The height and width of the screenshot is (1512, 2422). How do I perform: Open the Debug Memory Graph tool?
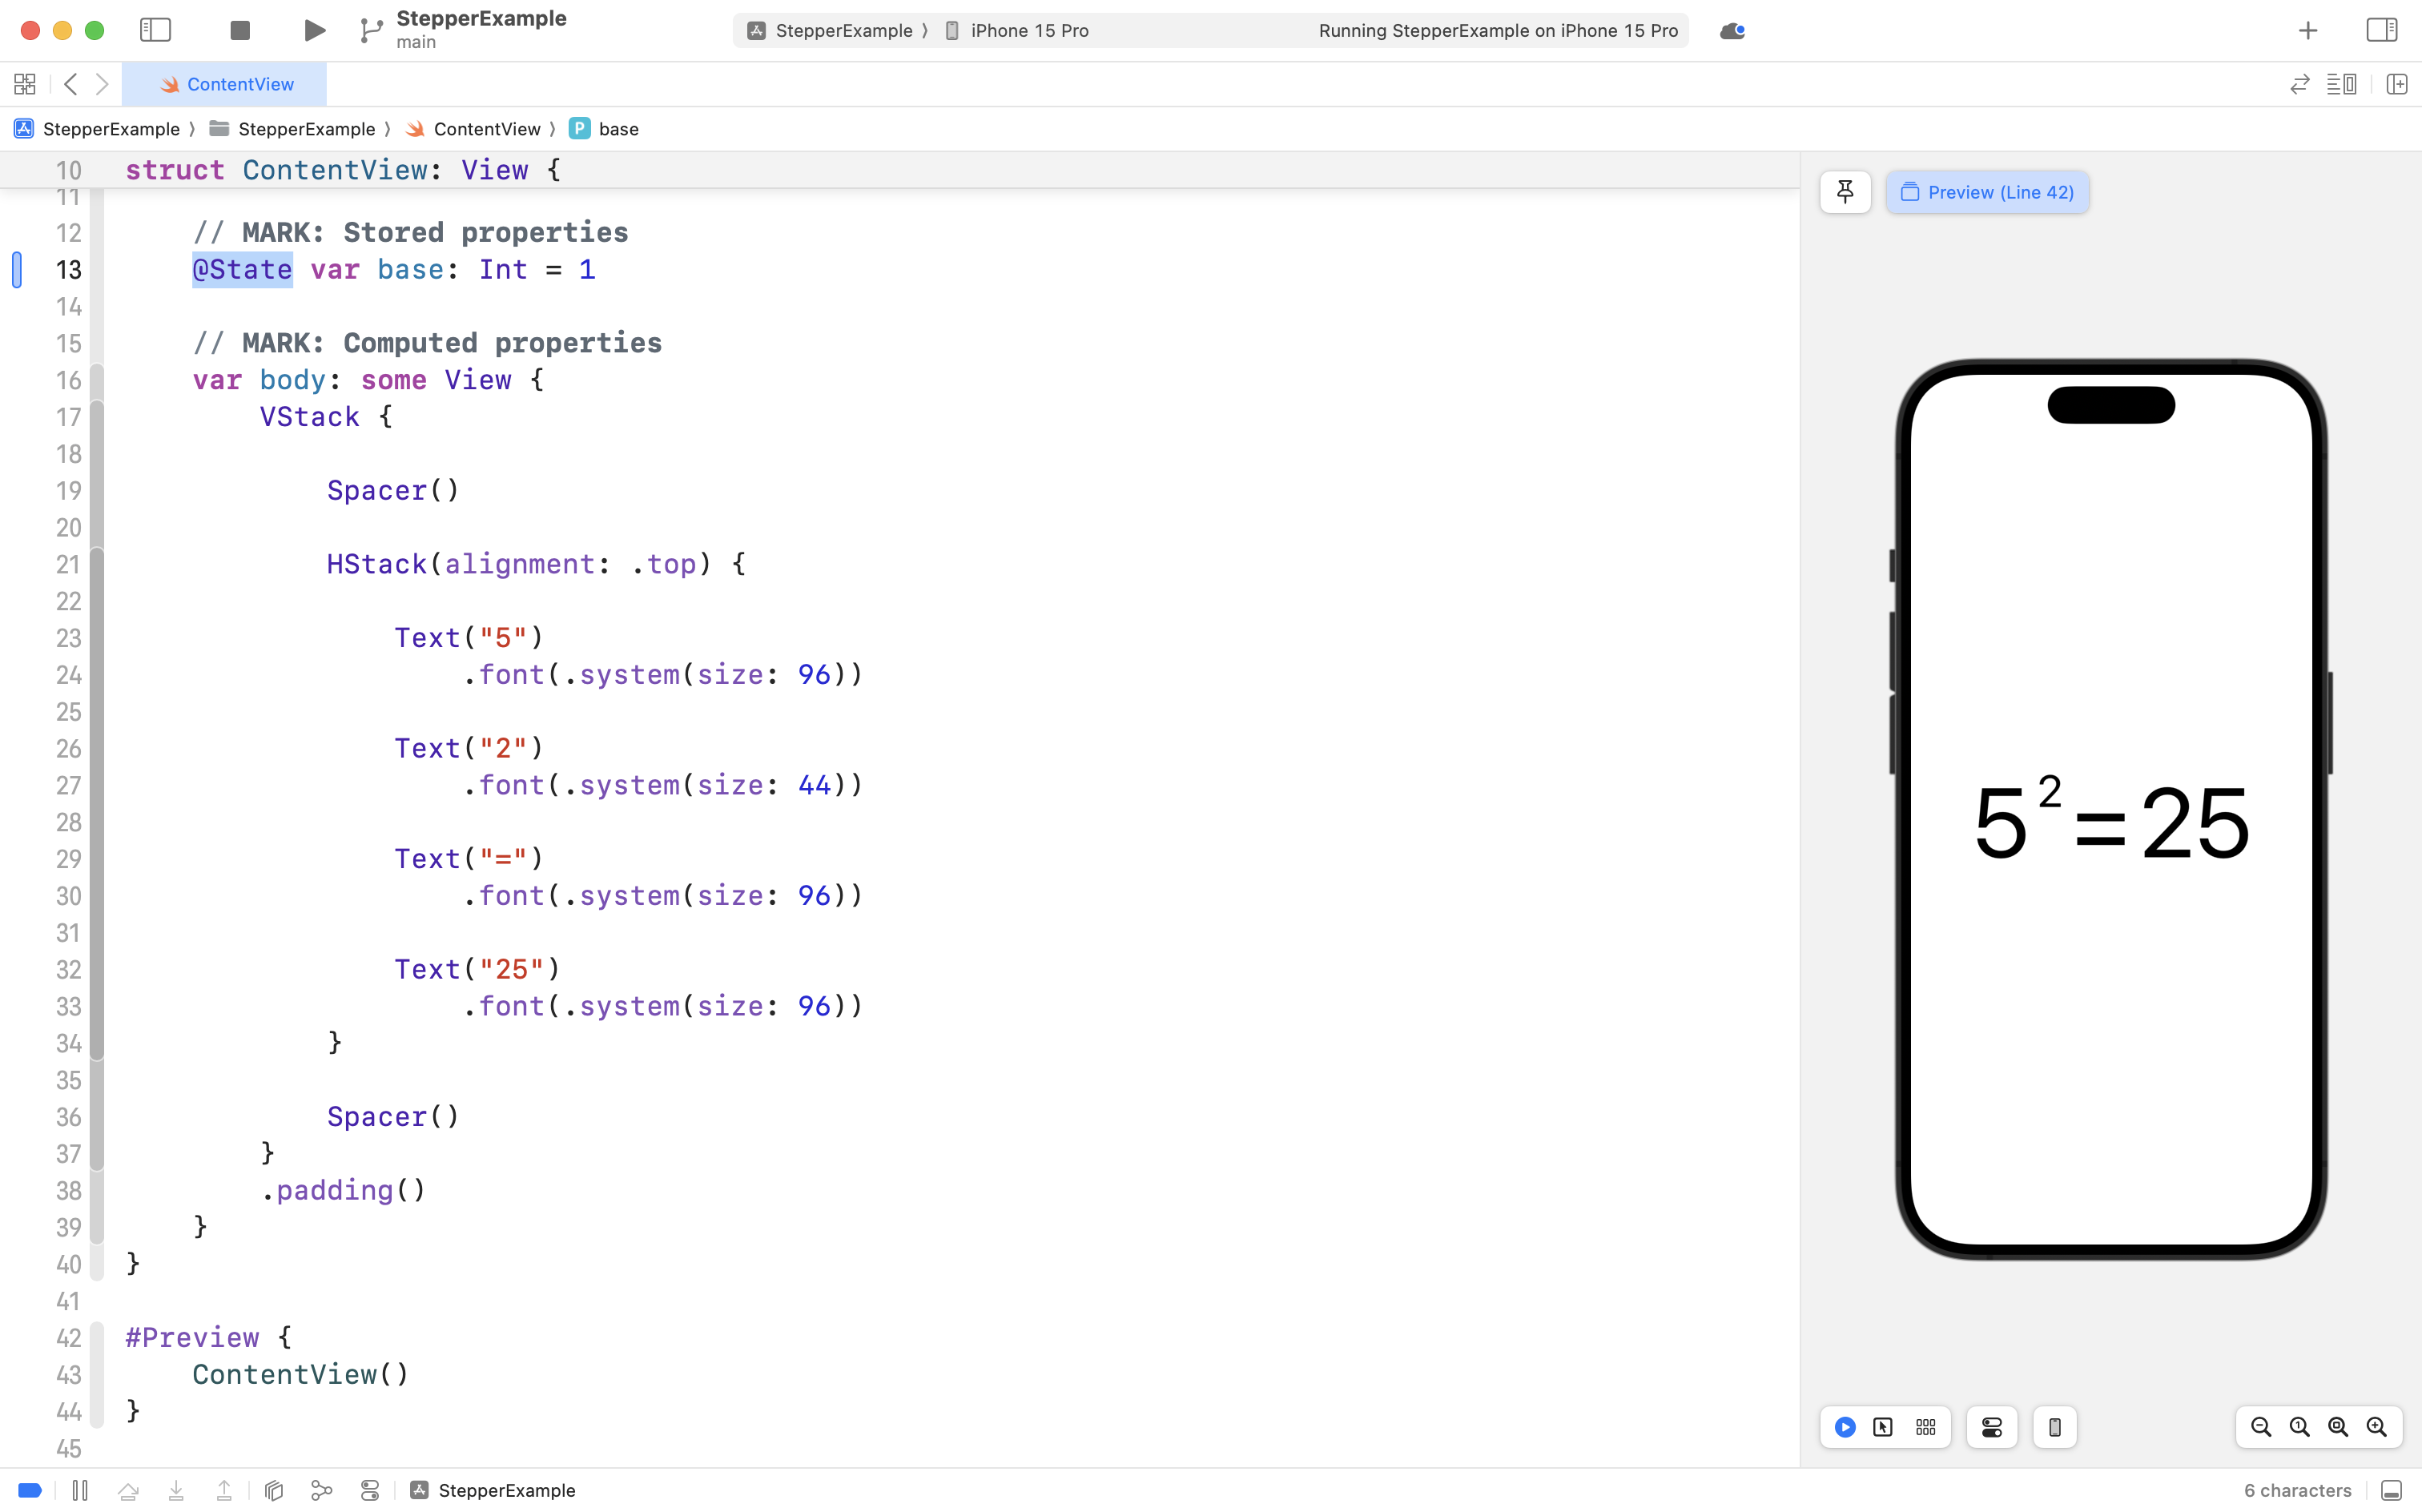[322, 1490]
